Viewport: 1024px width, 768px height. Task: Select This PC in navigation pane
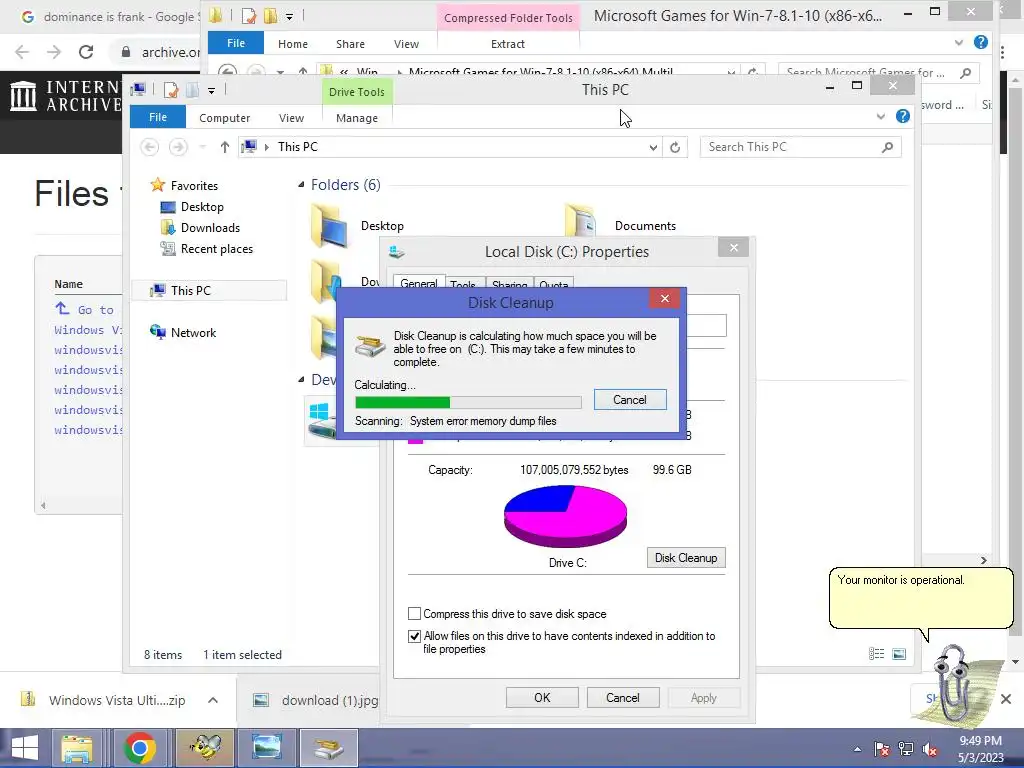pyautogui.click(x=191, y=291)
